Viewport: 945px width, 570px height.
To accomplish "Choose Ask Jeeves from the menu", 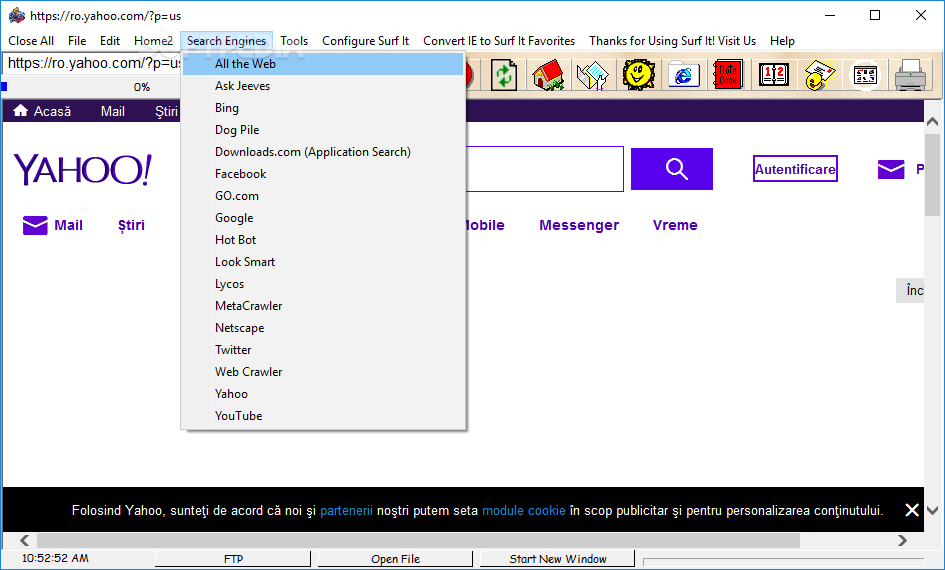I will click(323, 86).
